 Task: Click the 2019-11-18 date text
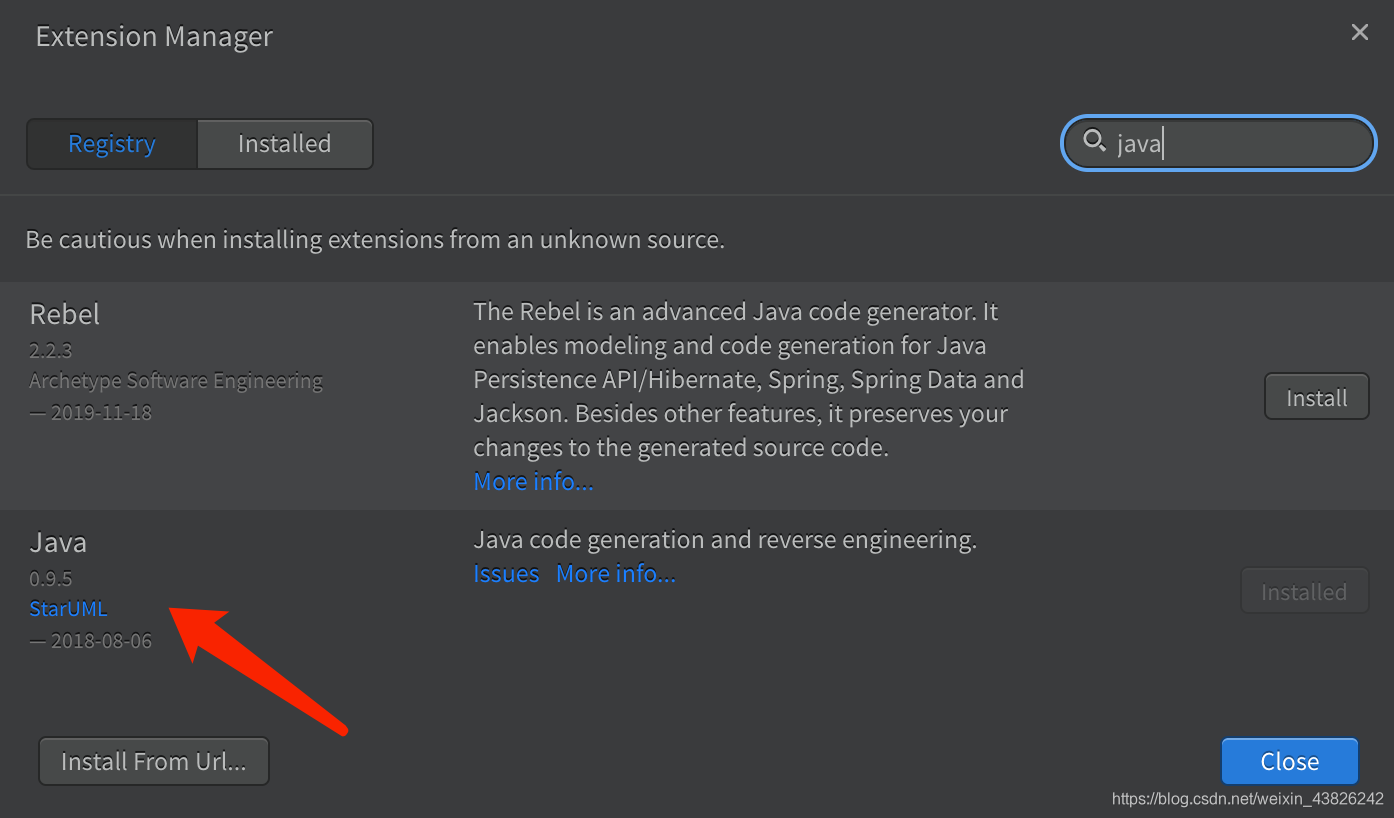click(x=91, y=412)
